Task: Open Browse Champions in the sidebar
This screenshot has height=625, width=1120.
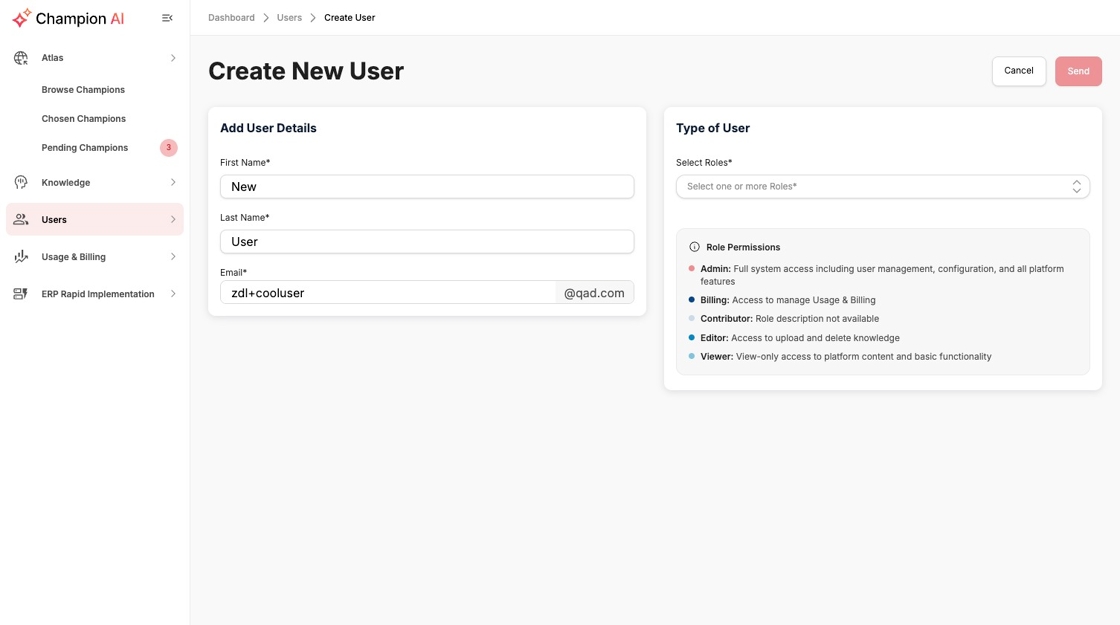Action: point(83,90)
